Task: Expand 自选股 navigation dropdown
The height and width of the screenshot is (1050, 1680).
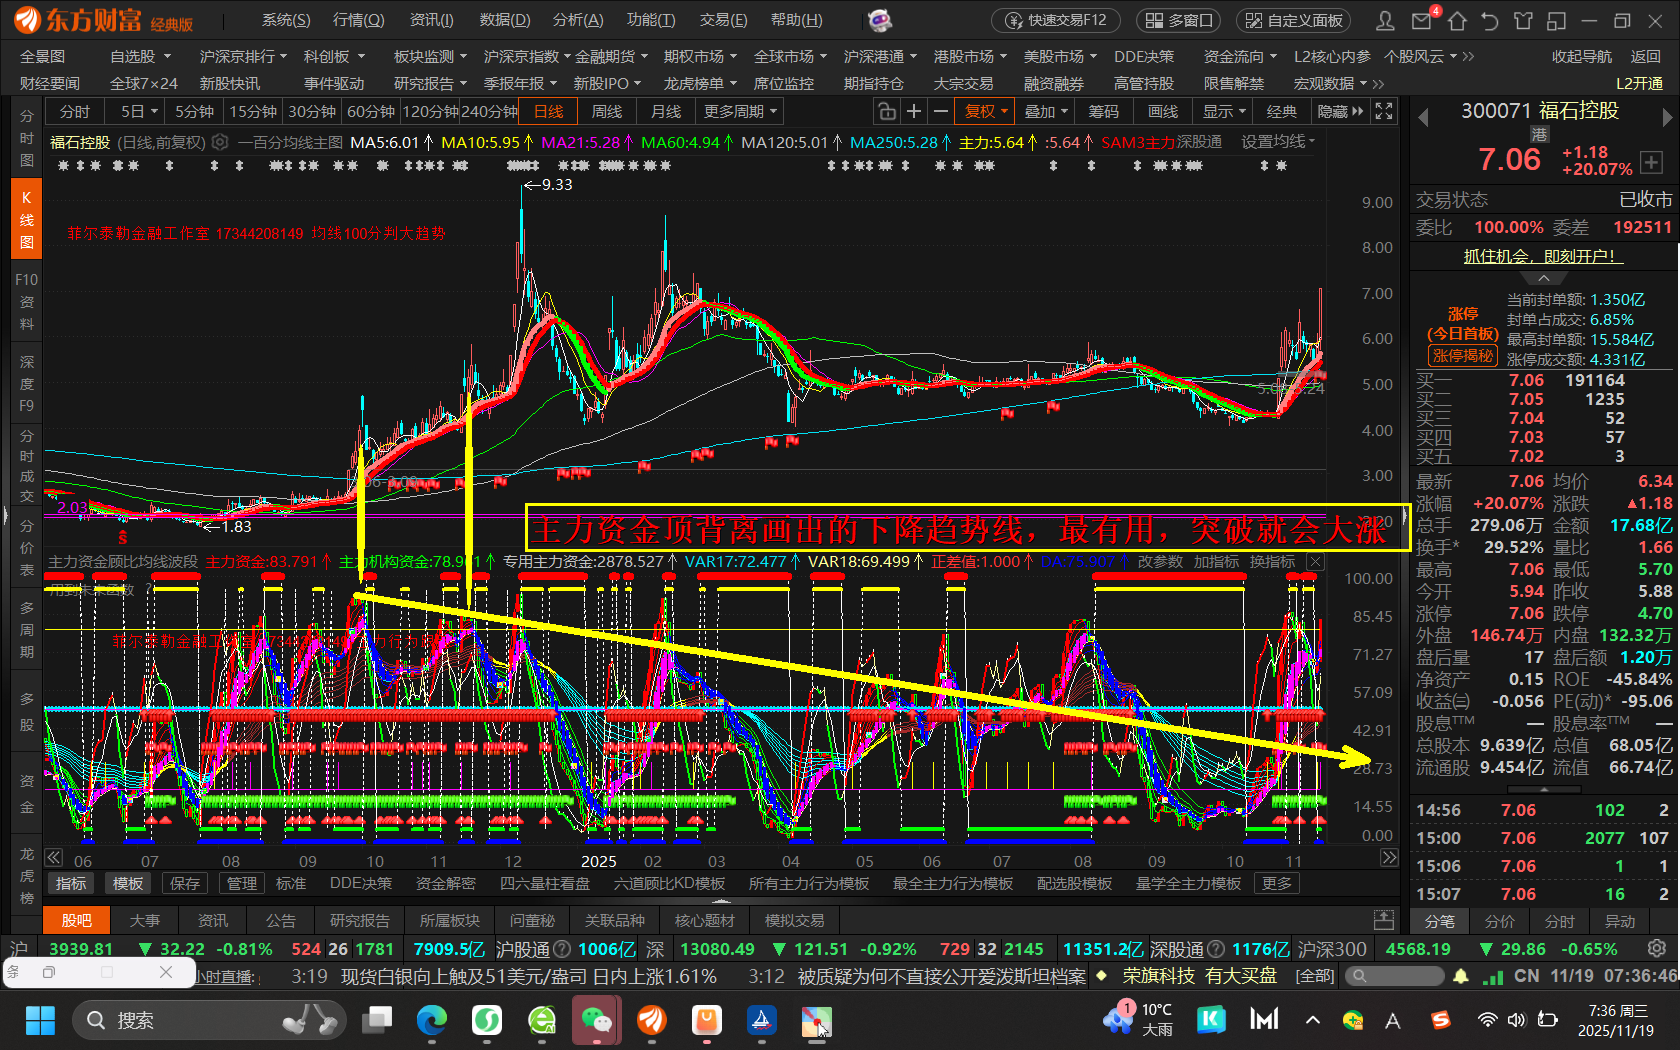Action: [x=141, y=57]
